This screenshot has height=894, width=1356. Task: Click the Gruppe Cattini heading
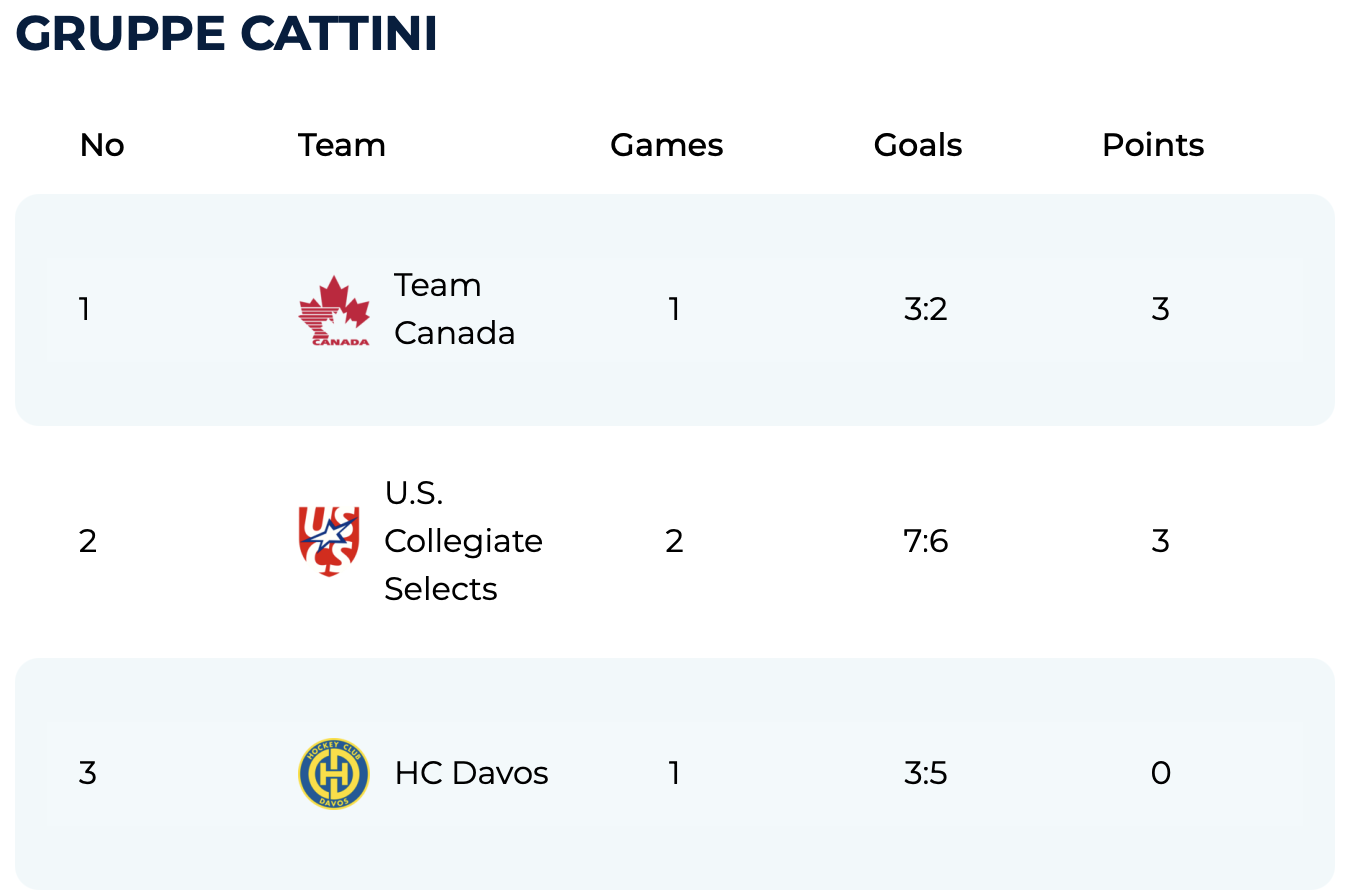click(226, 35)
